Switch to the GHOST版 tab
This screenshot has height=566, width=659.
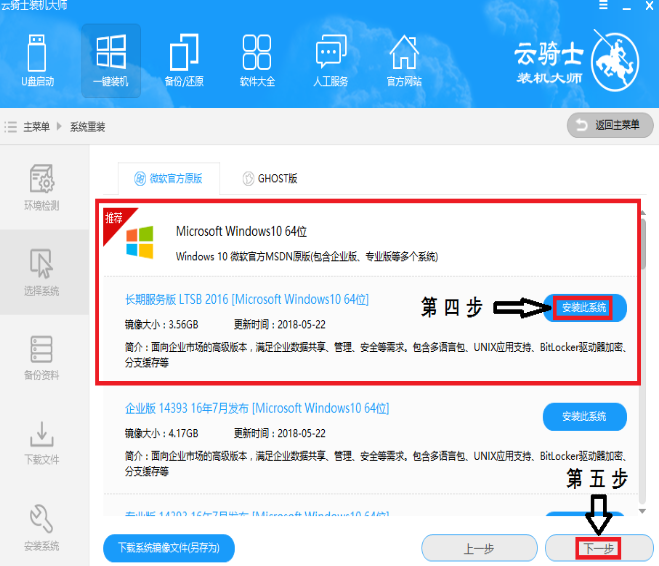270,179
